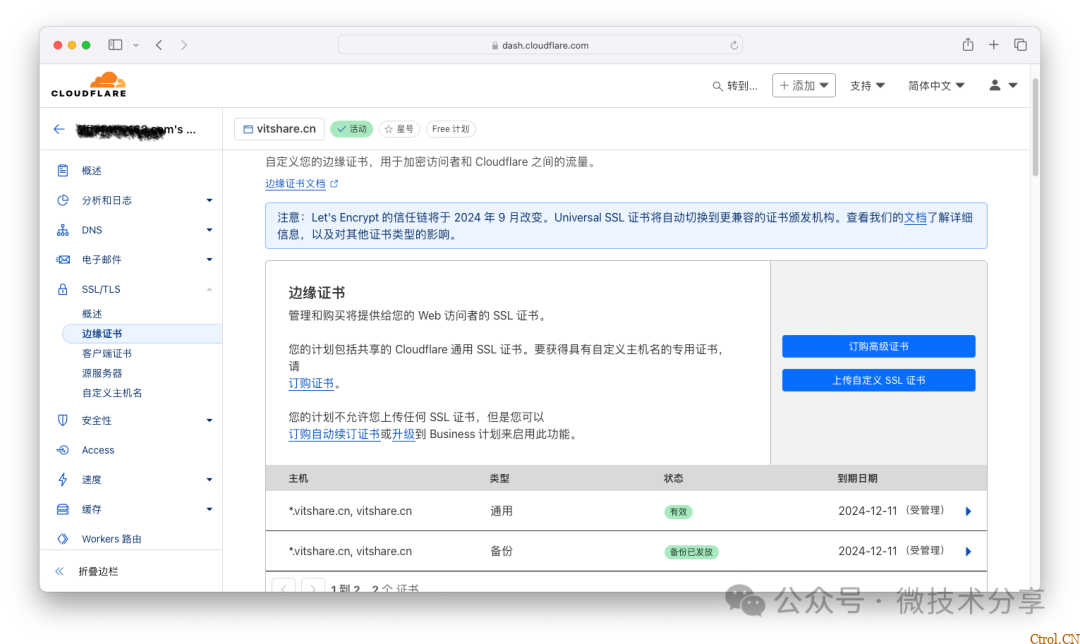The height and width of the screenshot is (644, 1080).
Task: Click the Safari address bar
Action: pyautogui.click(x=540, y=45)
